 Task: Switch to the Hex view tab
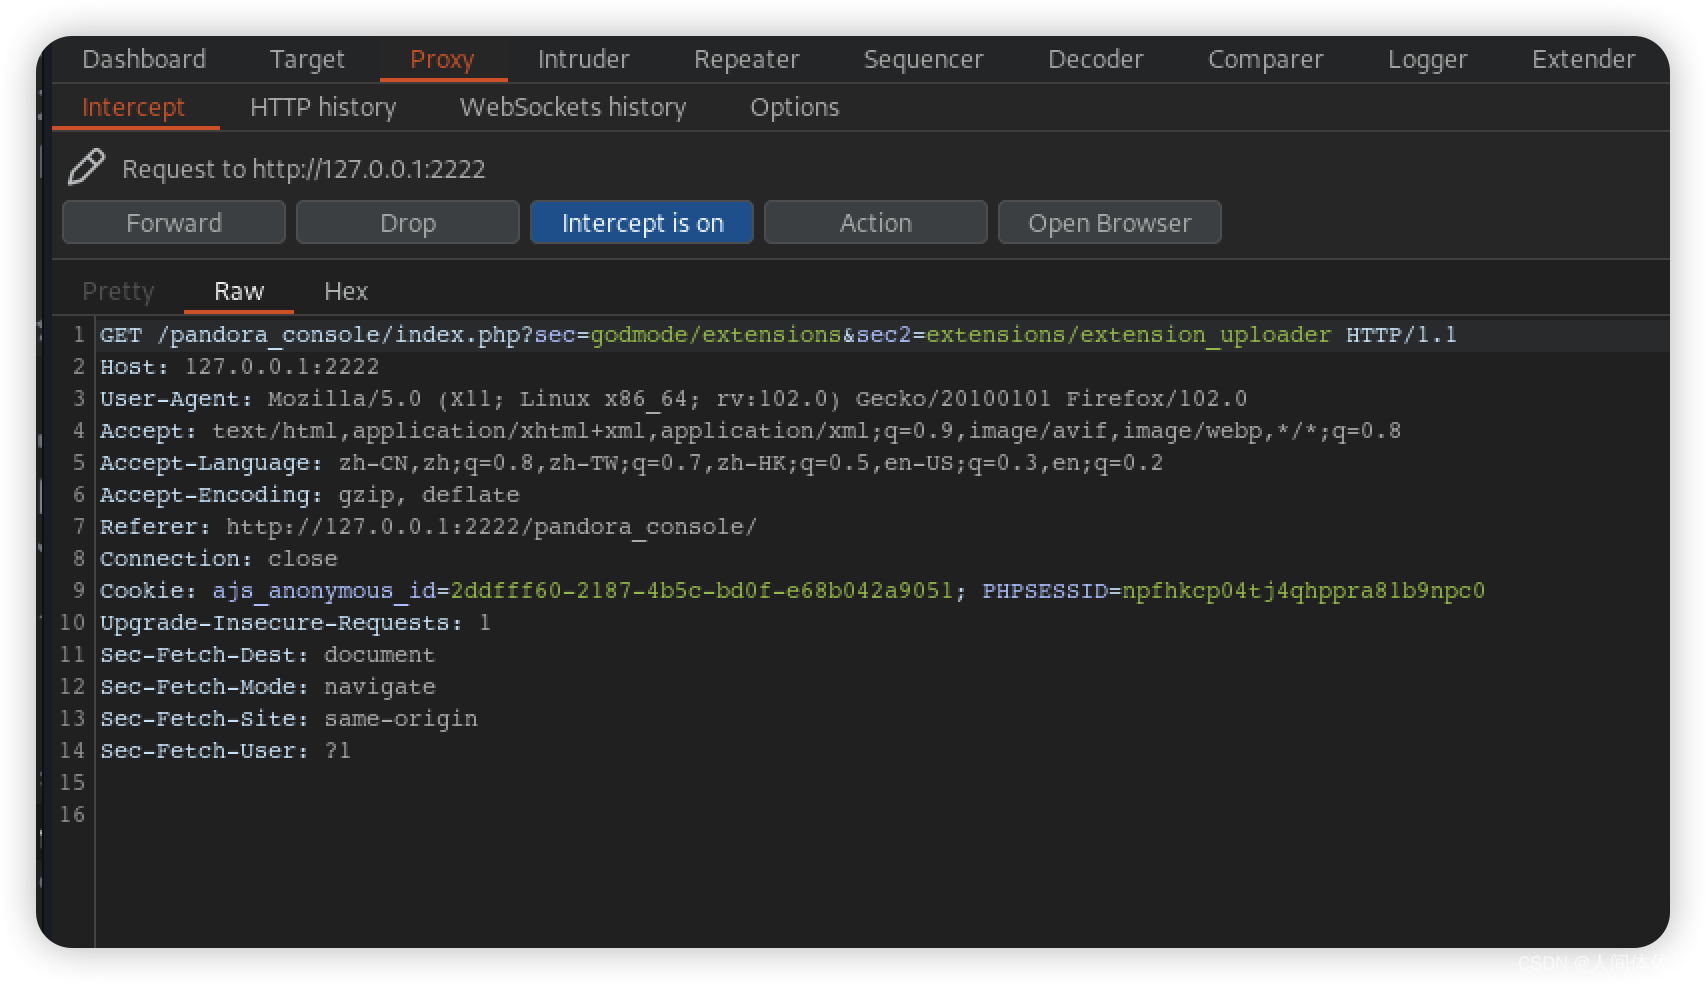(x=346, y=291)
